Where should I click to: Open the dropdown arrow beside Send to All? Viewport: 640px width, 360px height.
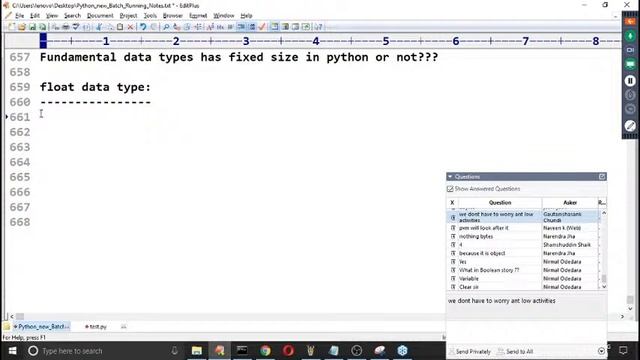pyautogui.click(x=601, y=351)
